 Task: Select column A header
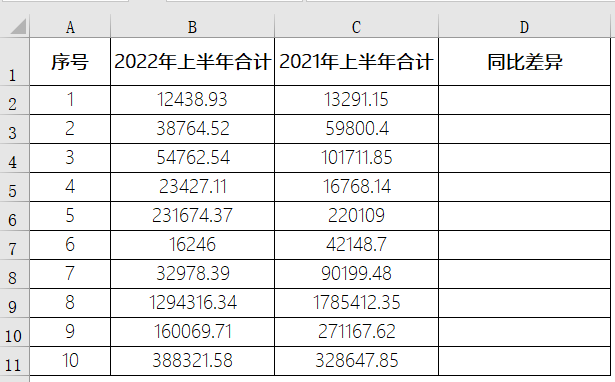click(70, 27)
